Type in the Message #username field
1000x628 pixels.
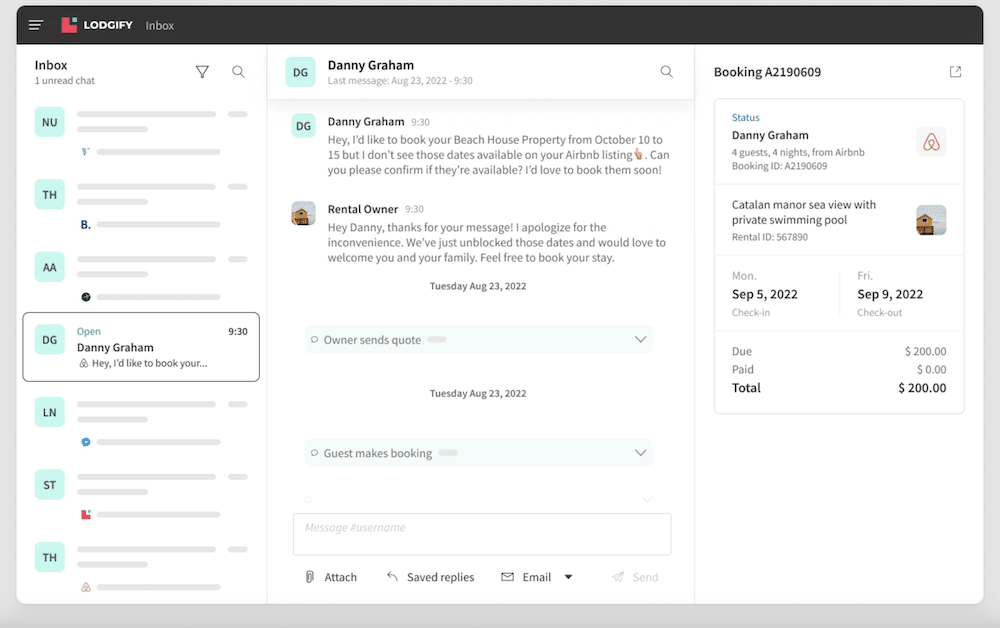click(482, 534)
